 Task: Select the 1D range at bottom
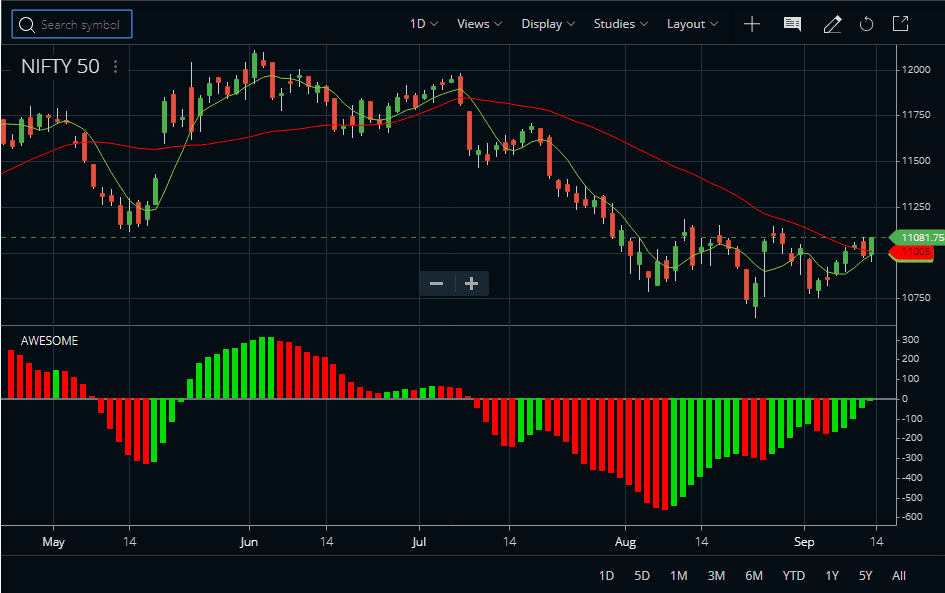606,576
